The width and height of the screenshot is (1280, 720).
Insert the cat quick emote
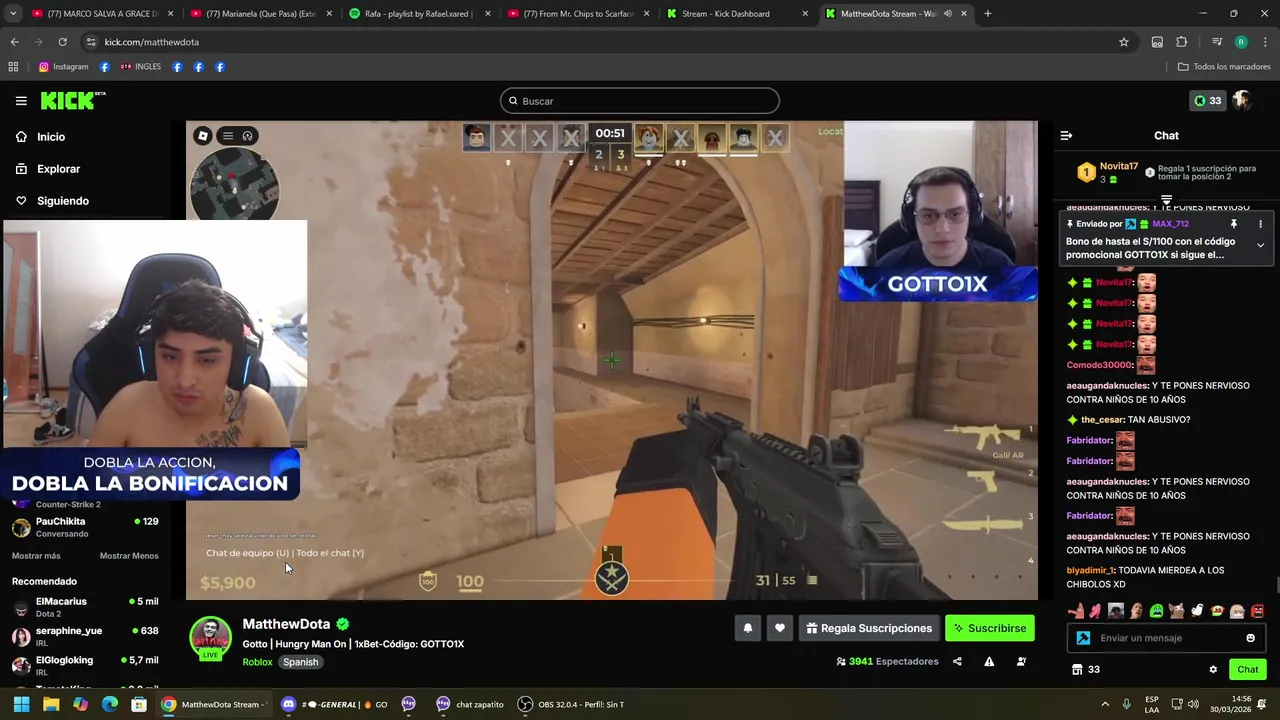click(1177, 611)
